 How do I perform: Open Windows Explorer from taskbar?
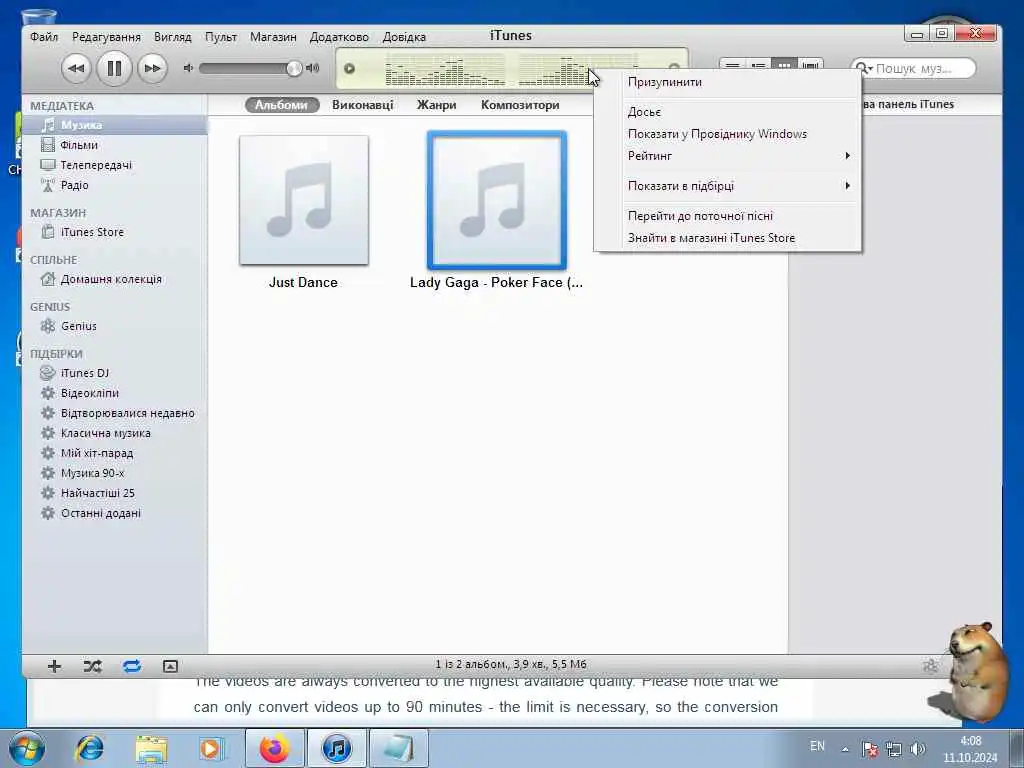(151, 748)
